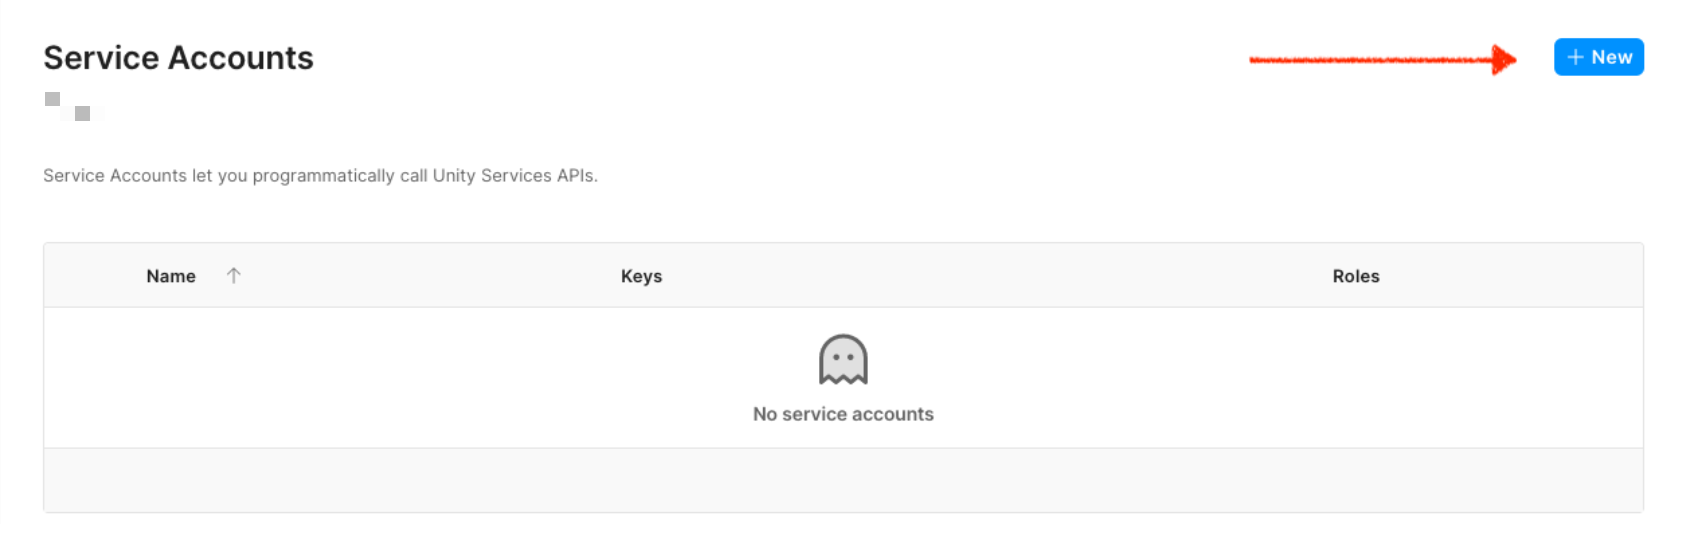Click the blank header cell left of Name
The height and width of the screenshot is (556, 1682).
[90, 276]
